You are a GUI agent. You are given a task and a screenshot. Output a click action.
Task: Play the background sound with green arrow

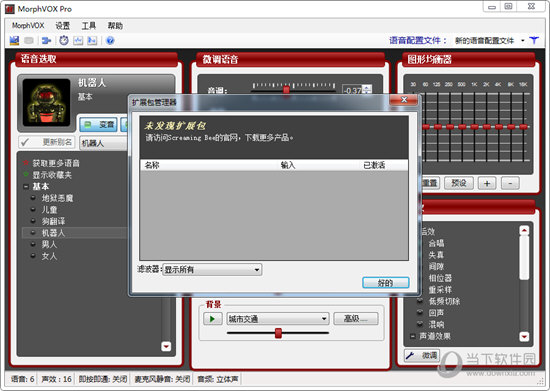coord(213,319)
